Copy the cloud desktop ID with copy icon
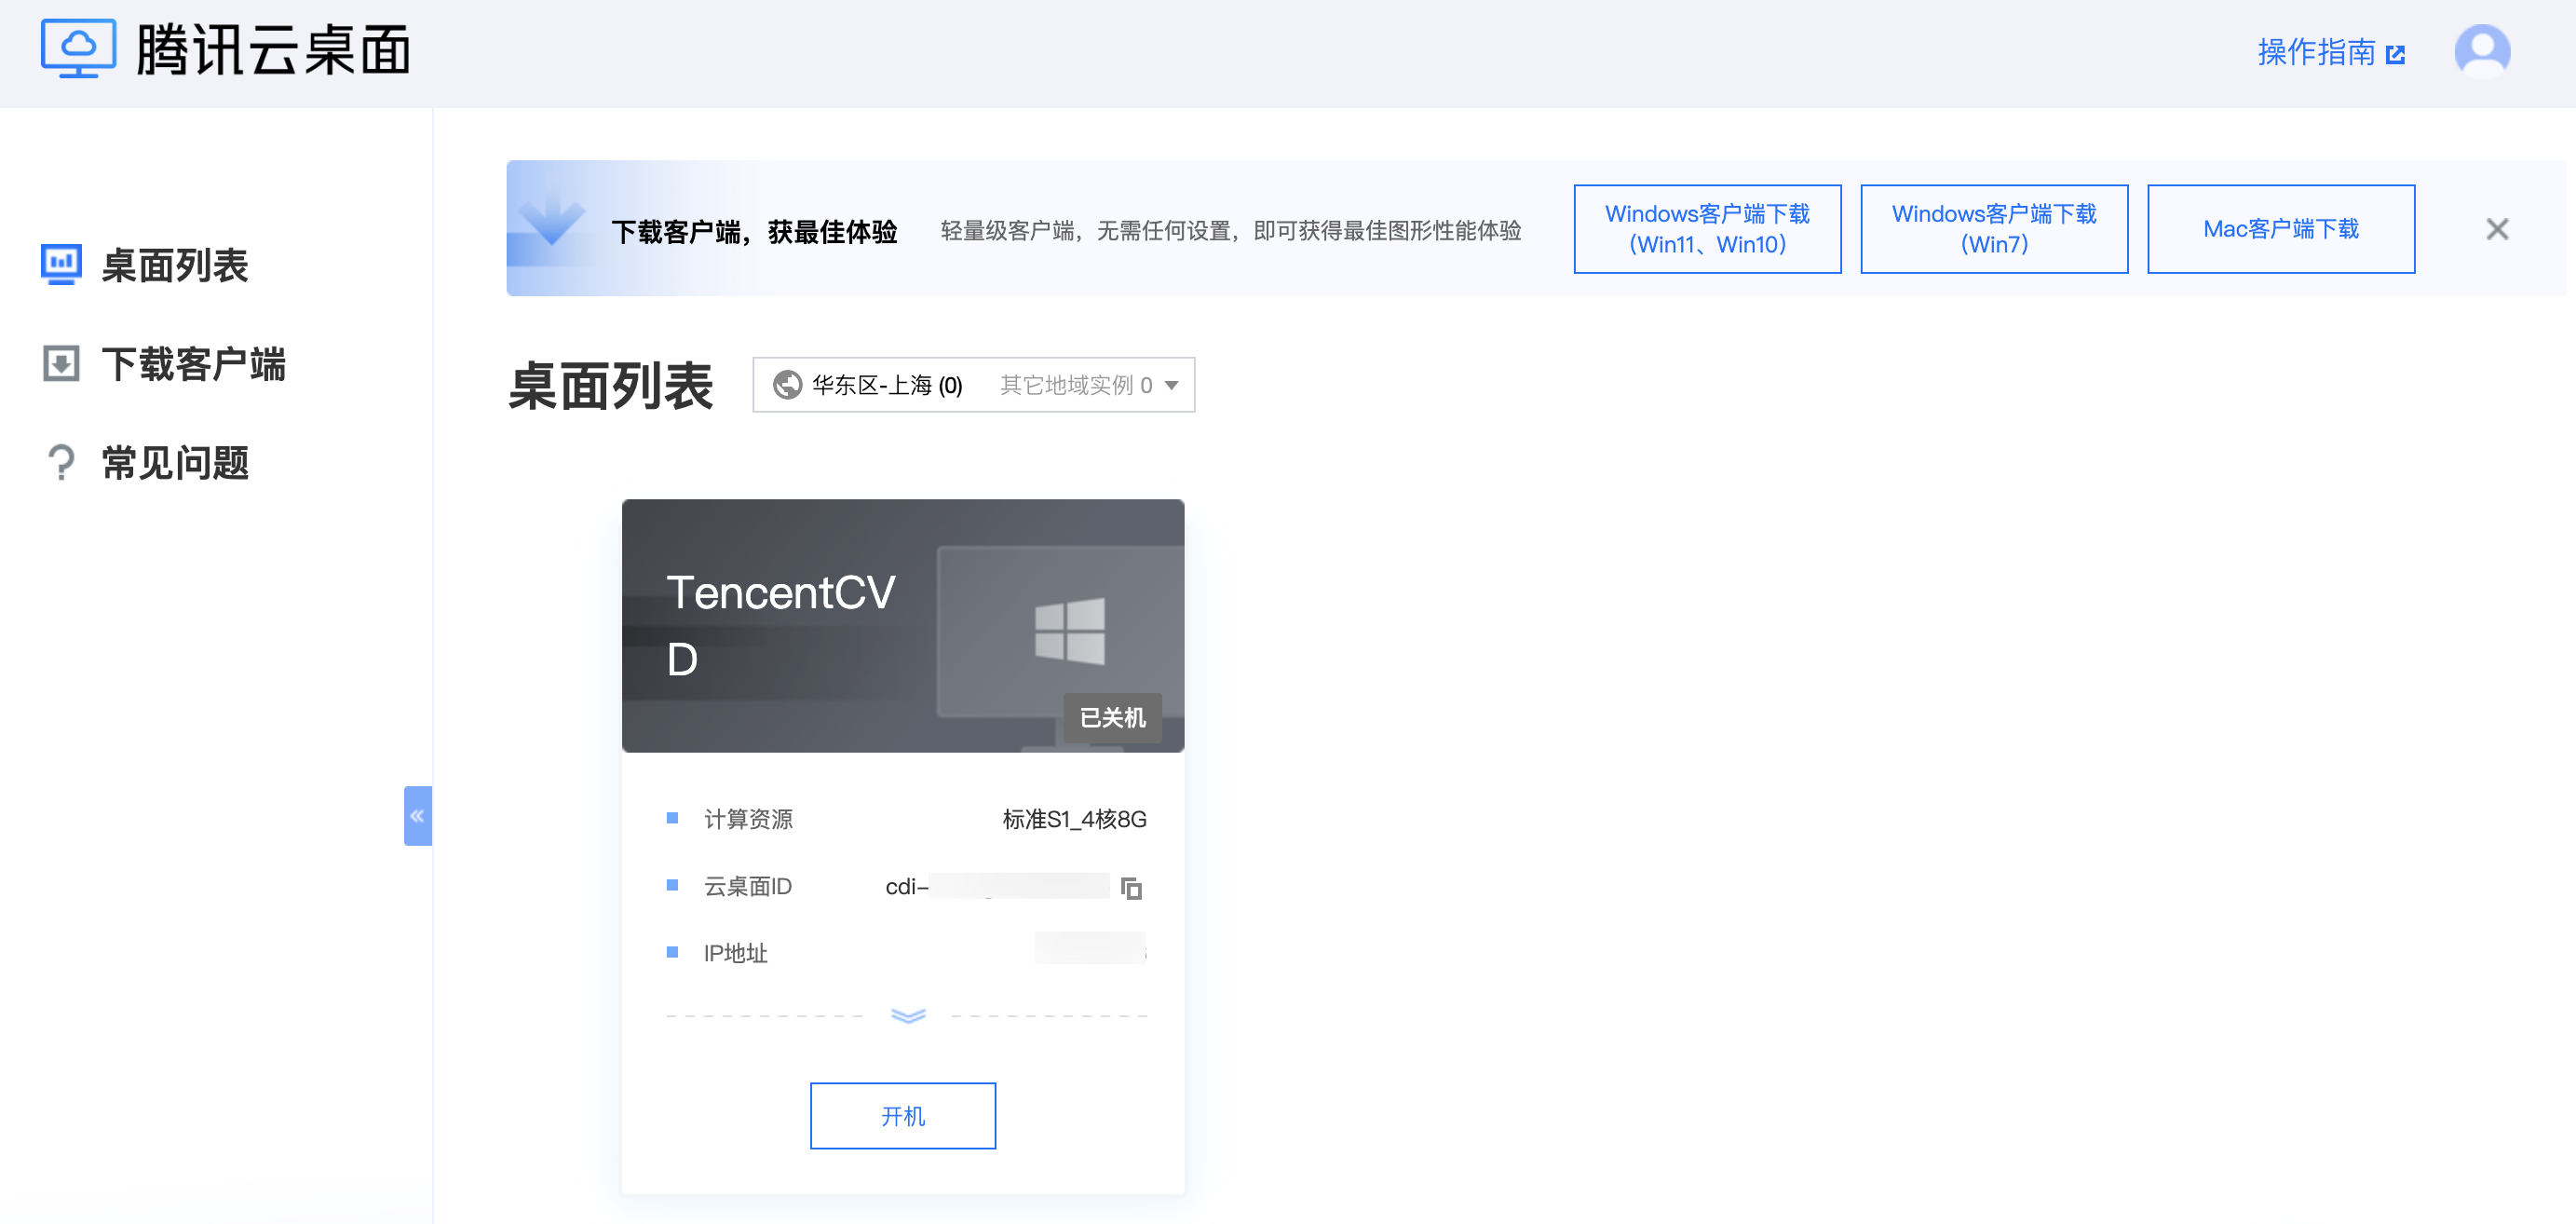 pyautogui.click(x=1131, y=888)
